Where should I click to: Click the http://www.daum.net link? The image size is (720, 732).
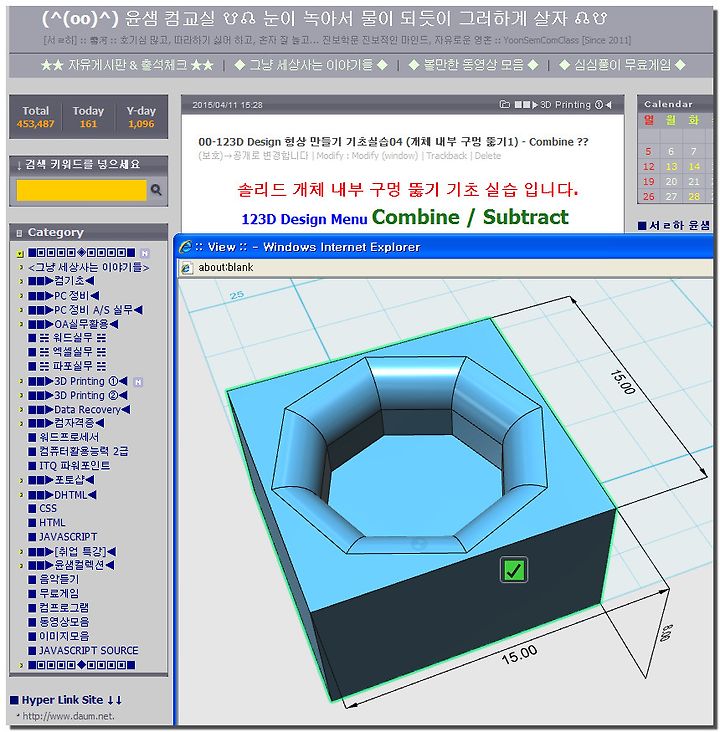(68, 716)
